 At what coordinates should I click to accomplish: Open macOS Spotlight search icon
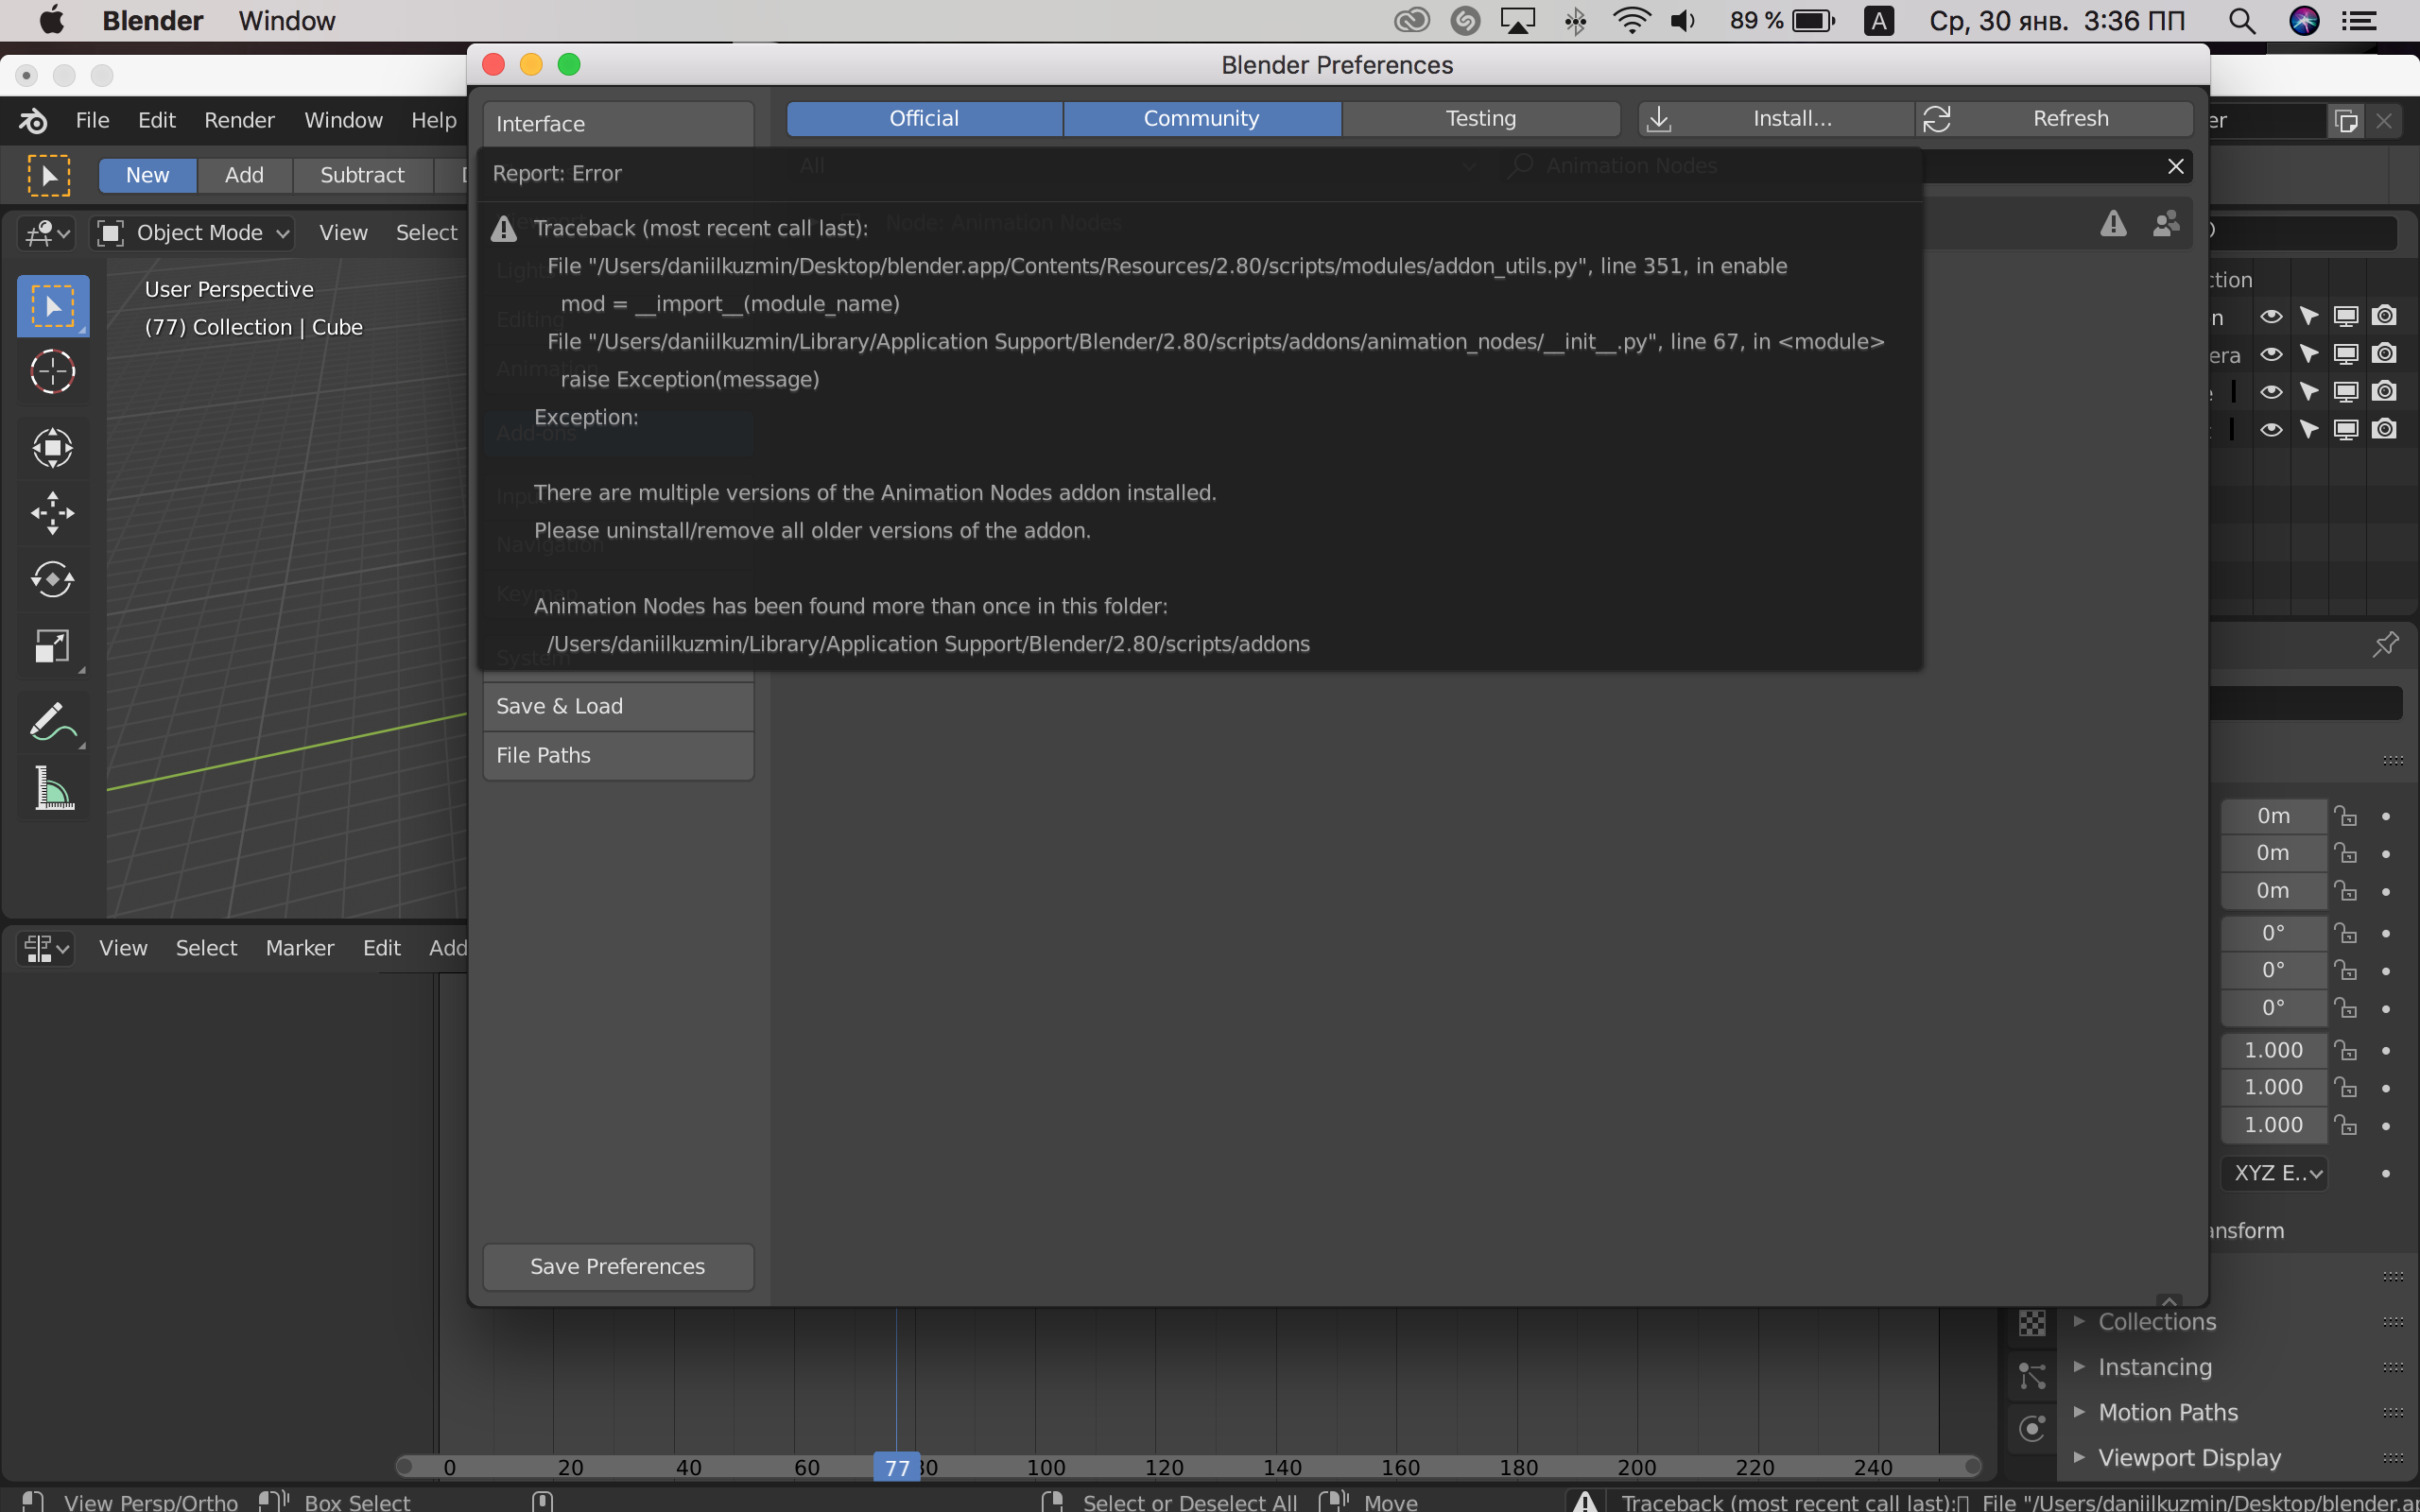pos(2242,21)
